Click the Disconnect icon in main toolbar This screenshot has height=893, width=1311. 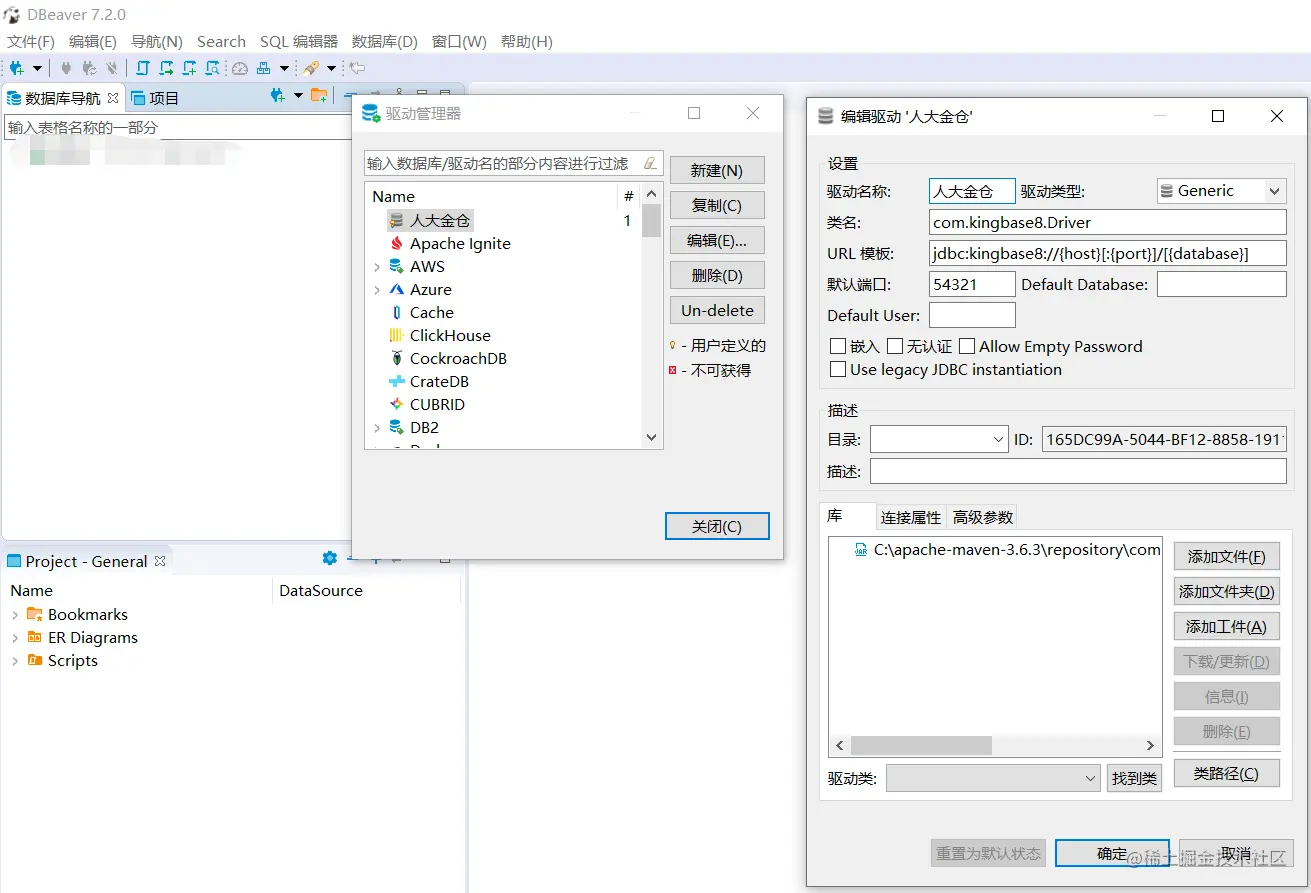(x=111, y=68)
